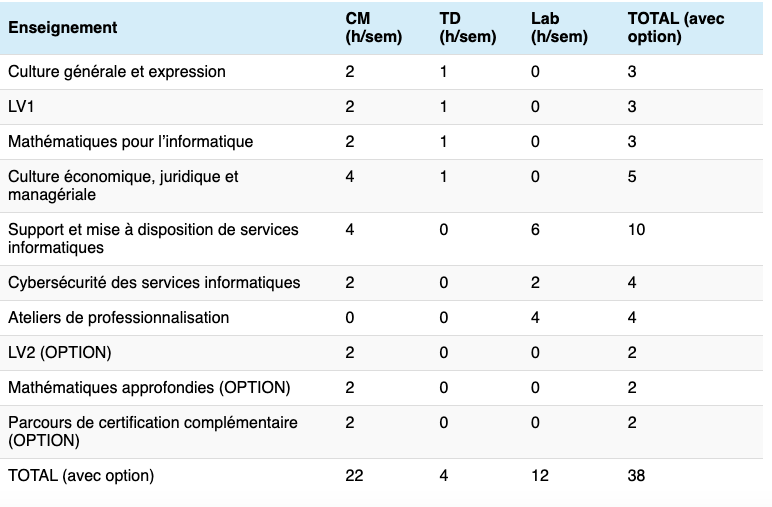Click Parcours de certification complémentaire cell
772x507 pixels.
[x=152, y=432]
